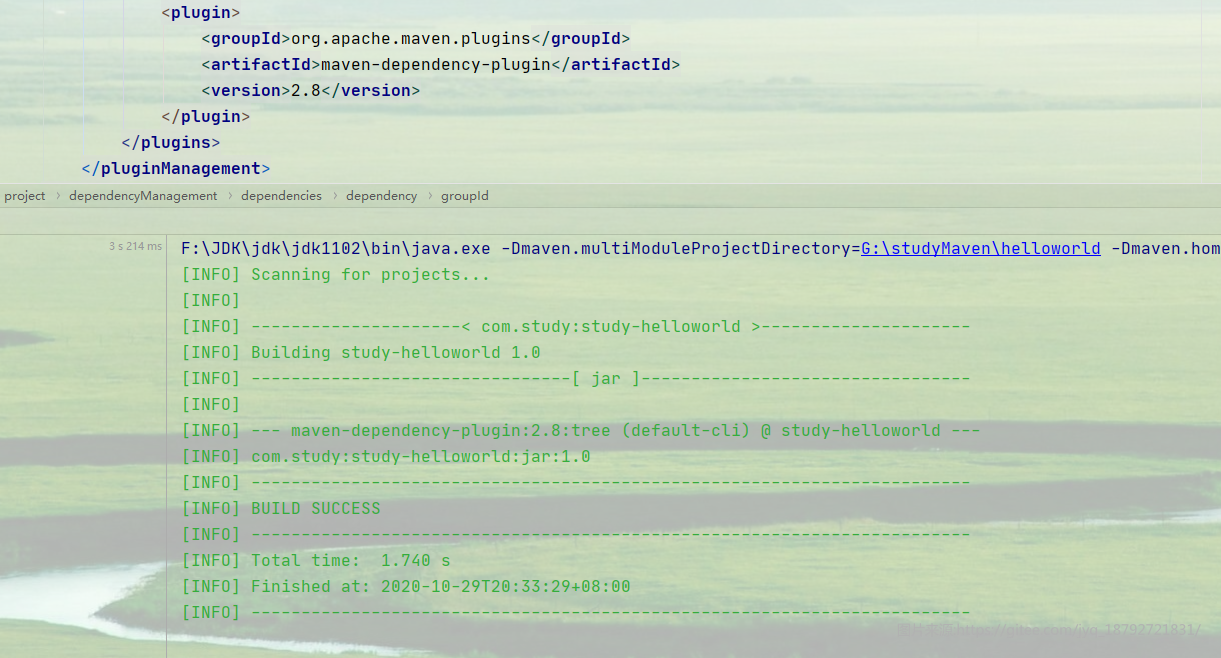1221x658 pixels.
Task: Place cursor on maven-dependency-plugin artifactId line
Action: click(x=441, y=65)
